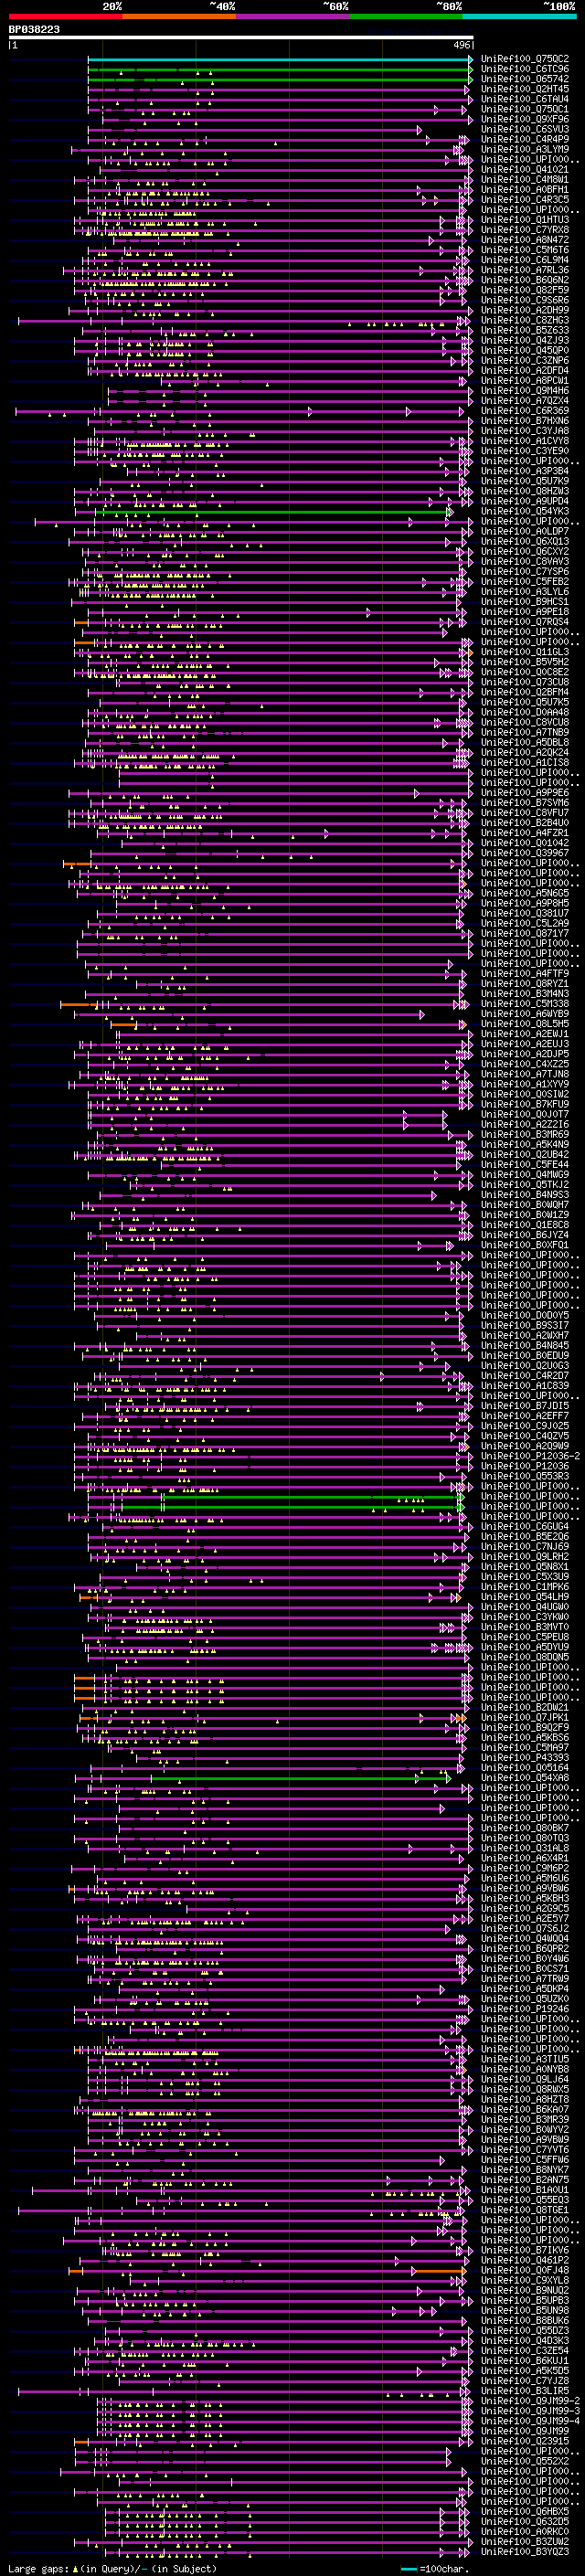Select label UniRef100_Q7JPK1
The image size is (585, 2576).
click(525, 1717)
